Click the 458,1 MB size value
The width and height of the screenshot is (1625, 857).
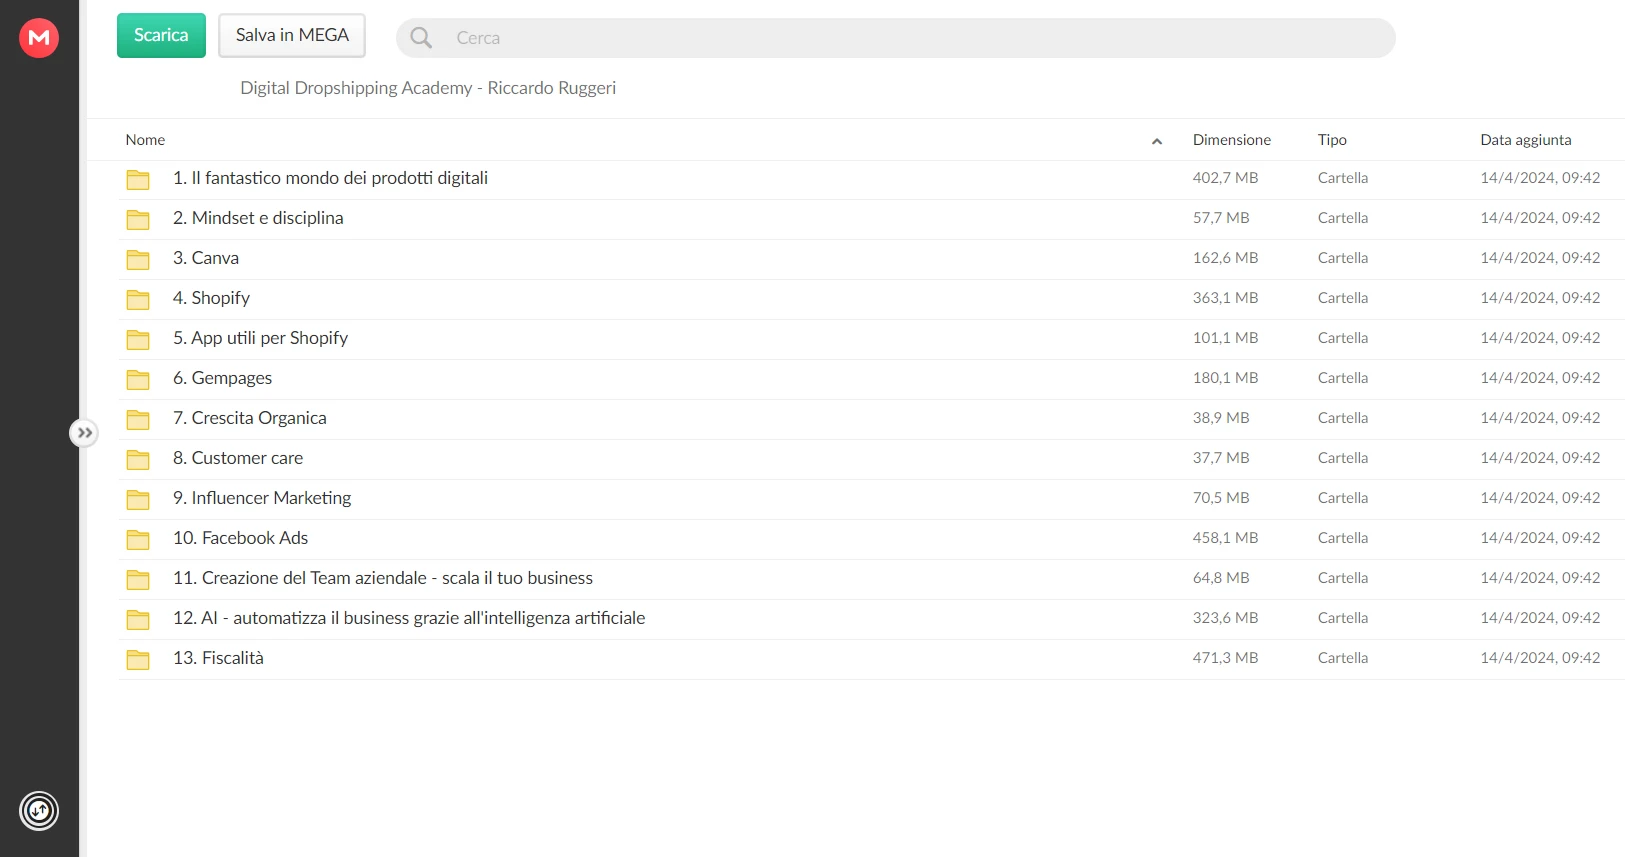tap(1225, 538)
